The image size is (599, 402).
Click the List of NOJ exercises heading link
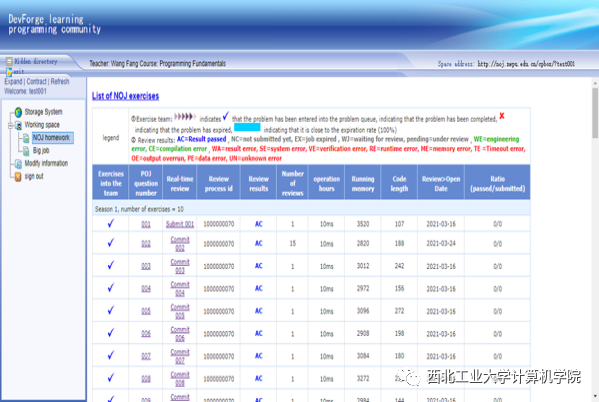[125, 96]
